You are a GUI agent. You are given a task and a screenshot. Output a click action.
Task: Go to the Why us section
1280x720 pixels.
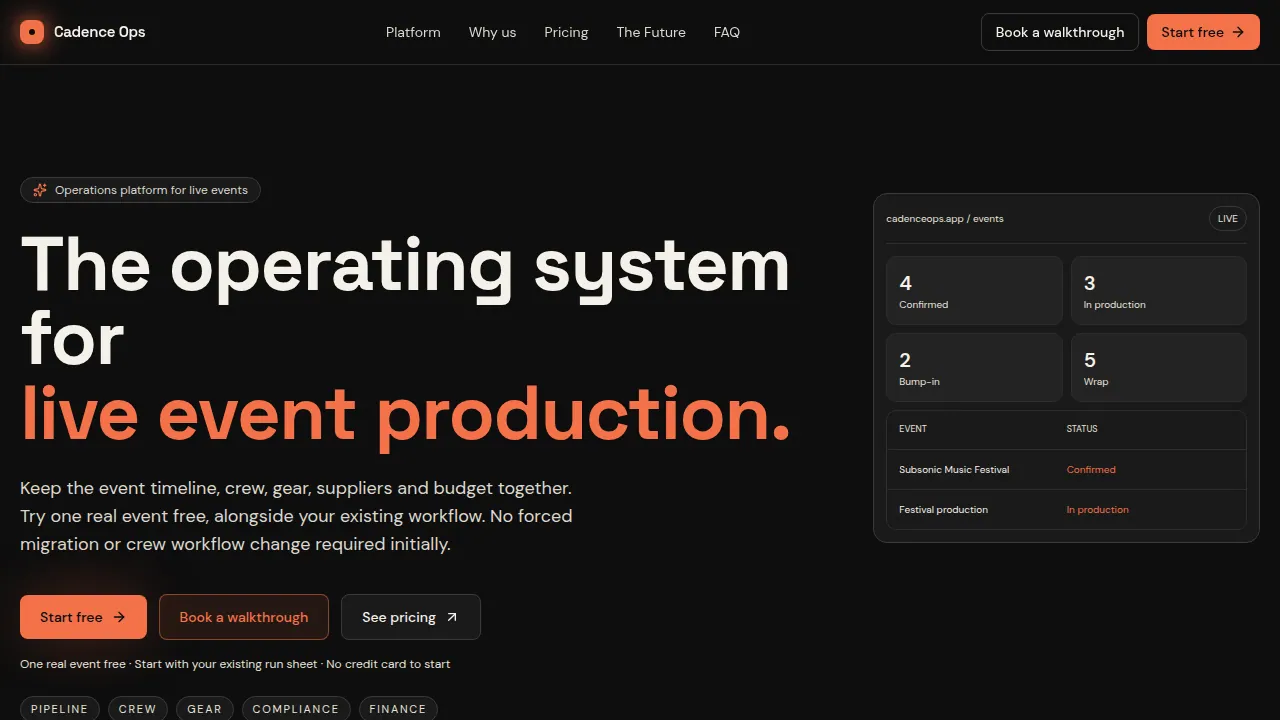click(x=492, y=32)
